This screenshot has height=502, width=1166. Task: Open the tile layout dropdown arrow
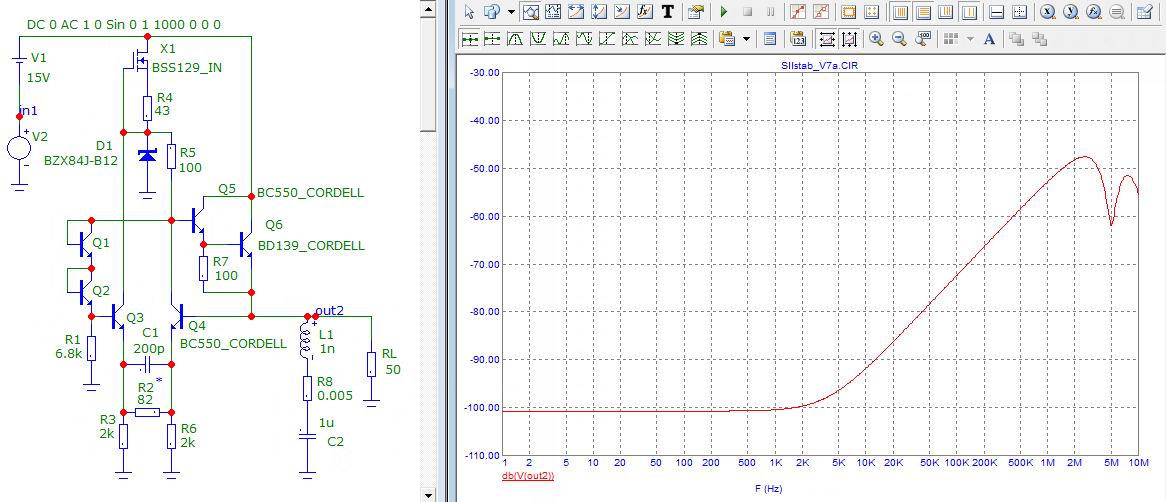pyautogui.click(x=969, y=39)
